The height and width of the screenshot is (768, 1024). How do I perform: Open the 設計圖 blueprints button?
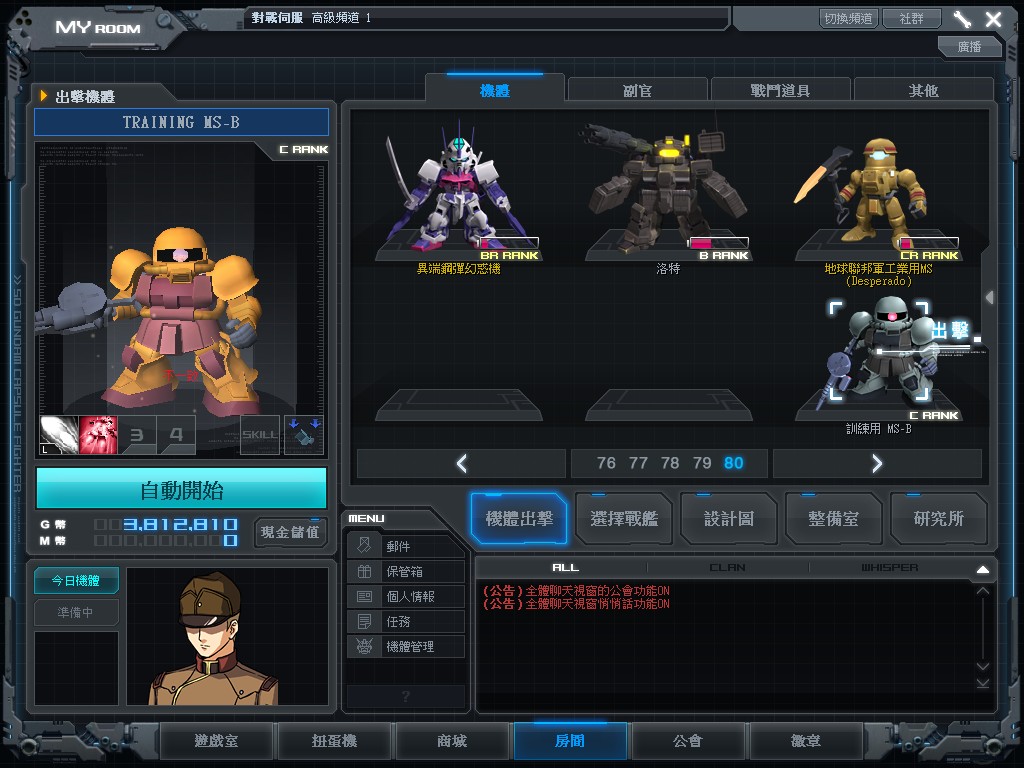click(729, 519)
